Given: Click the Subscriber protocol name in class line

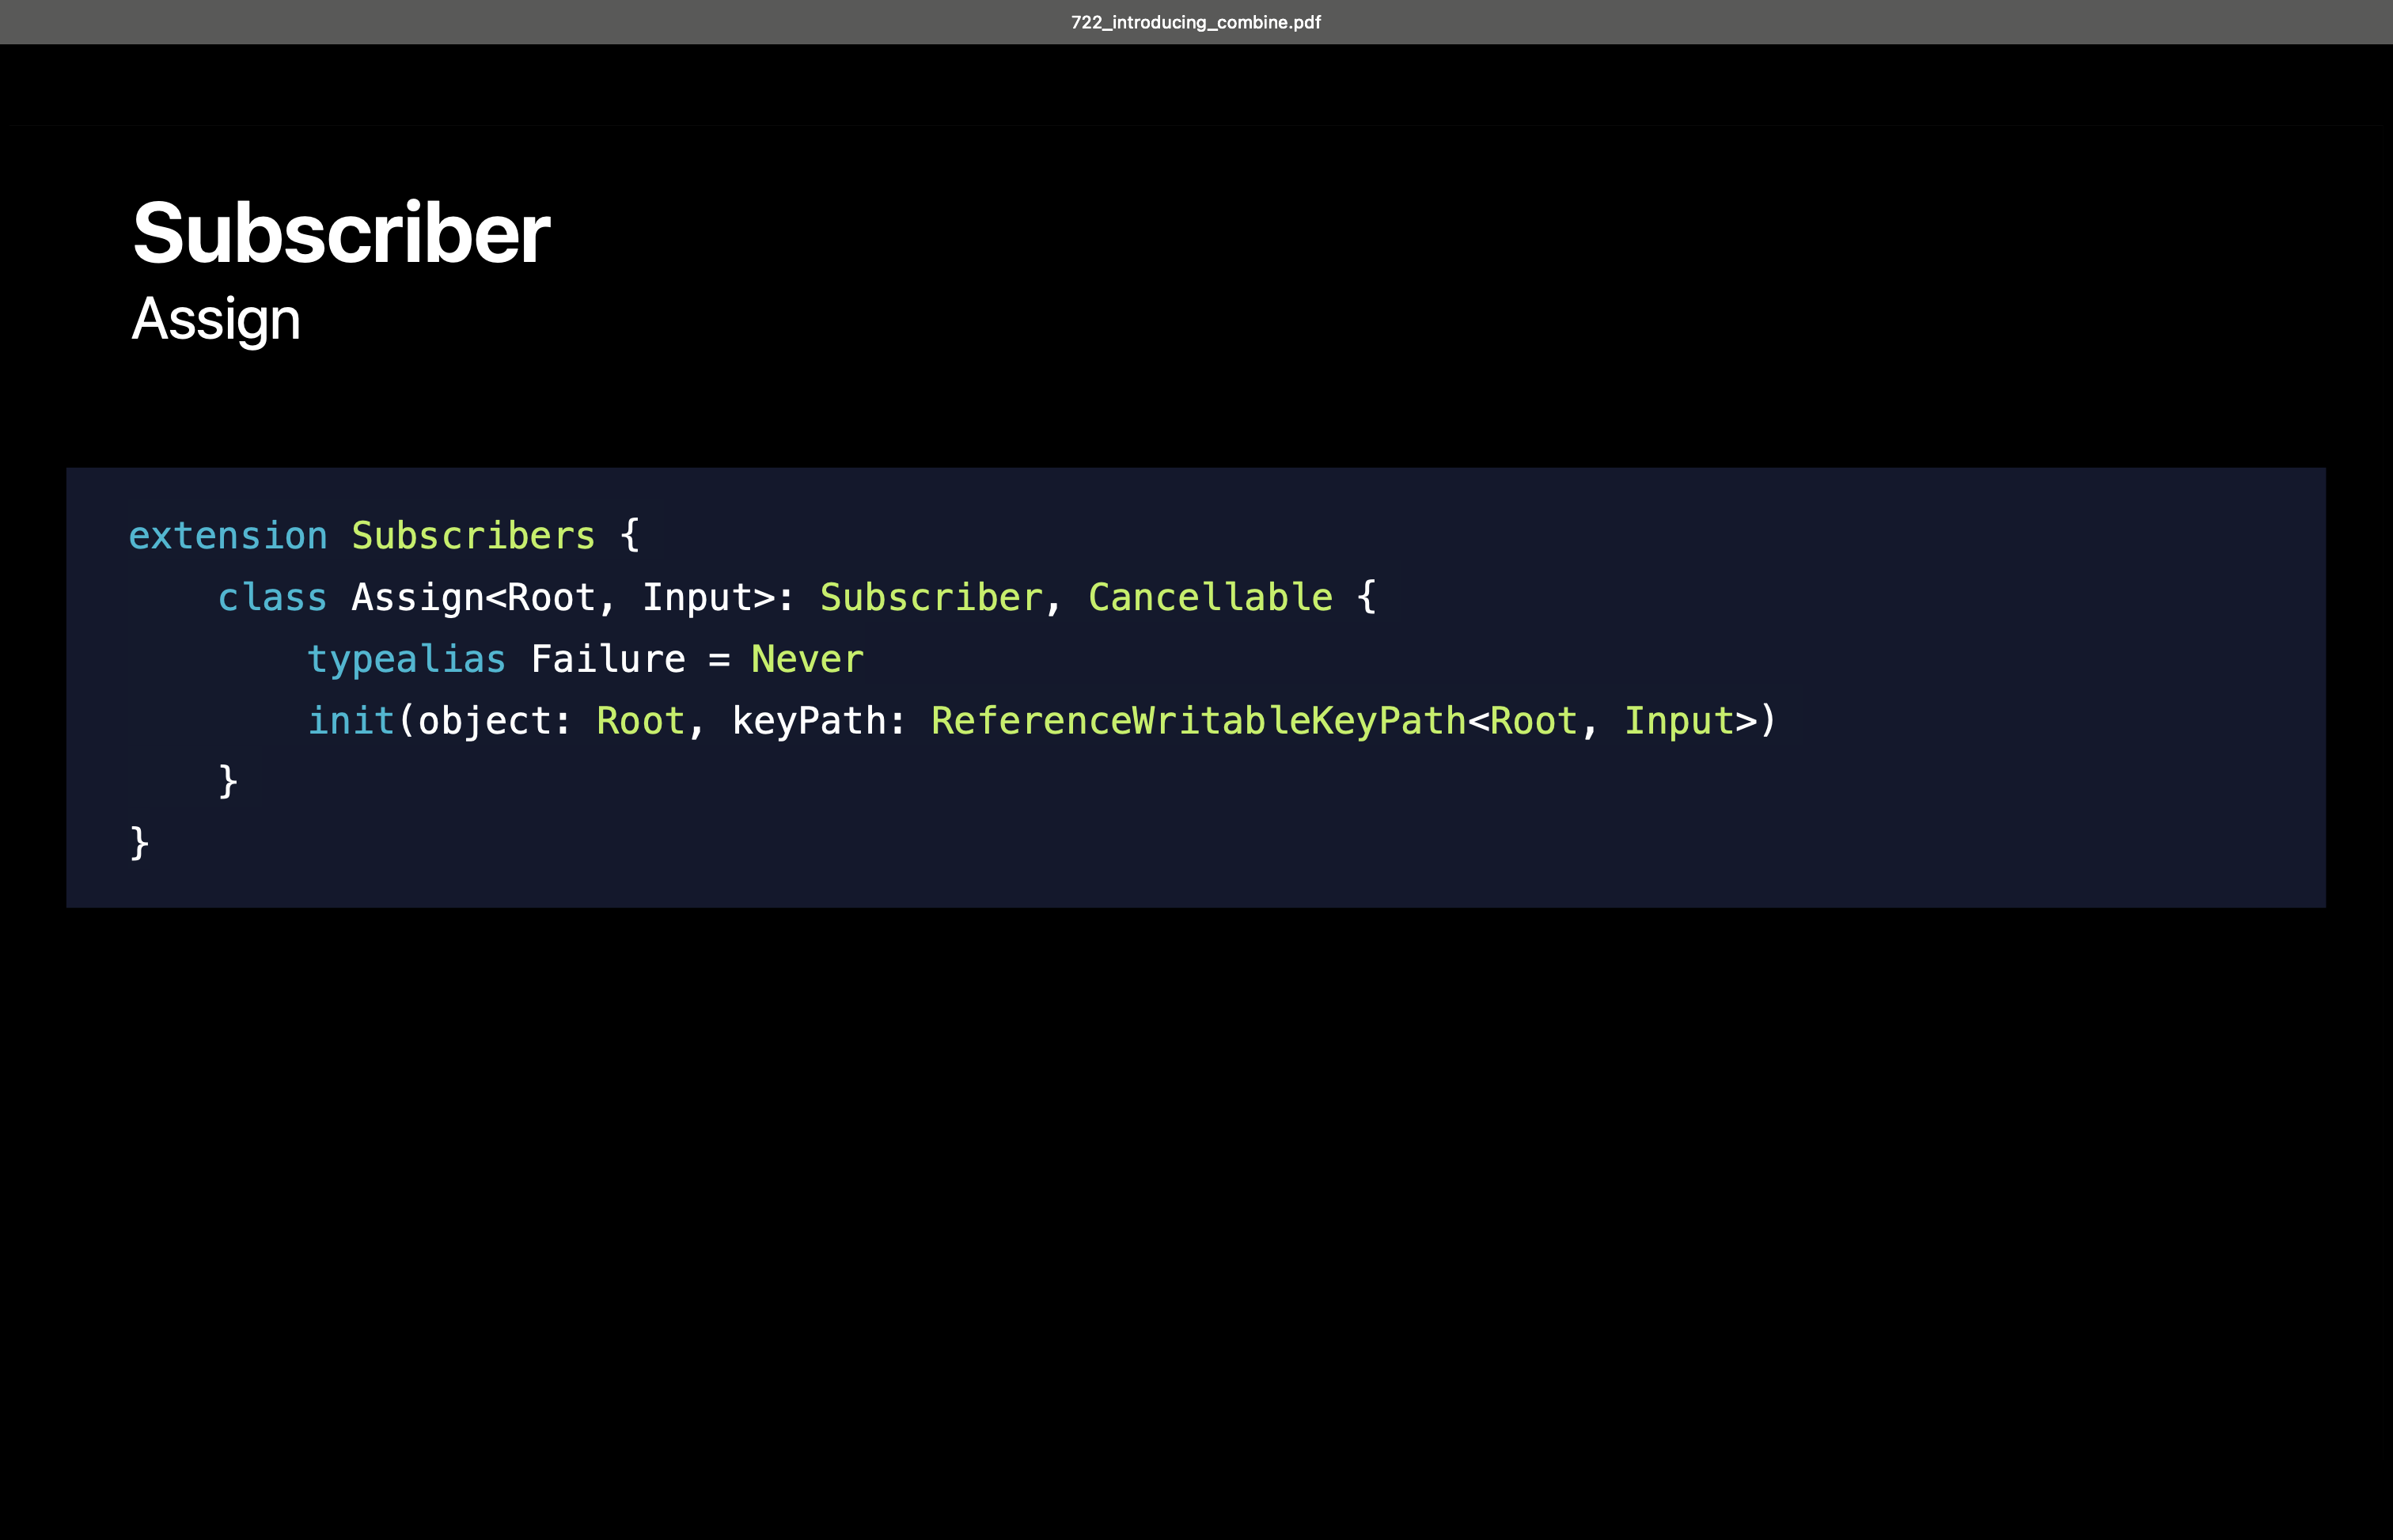Looking at the screenshot, I should [x=931, y=598].
